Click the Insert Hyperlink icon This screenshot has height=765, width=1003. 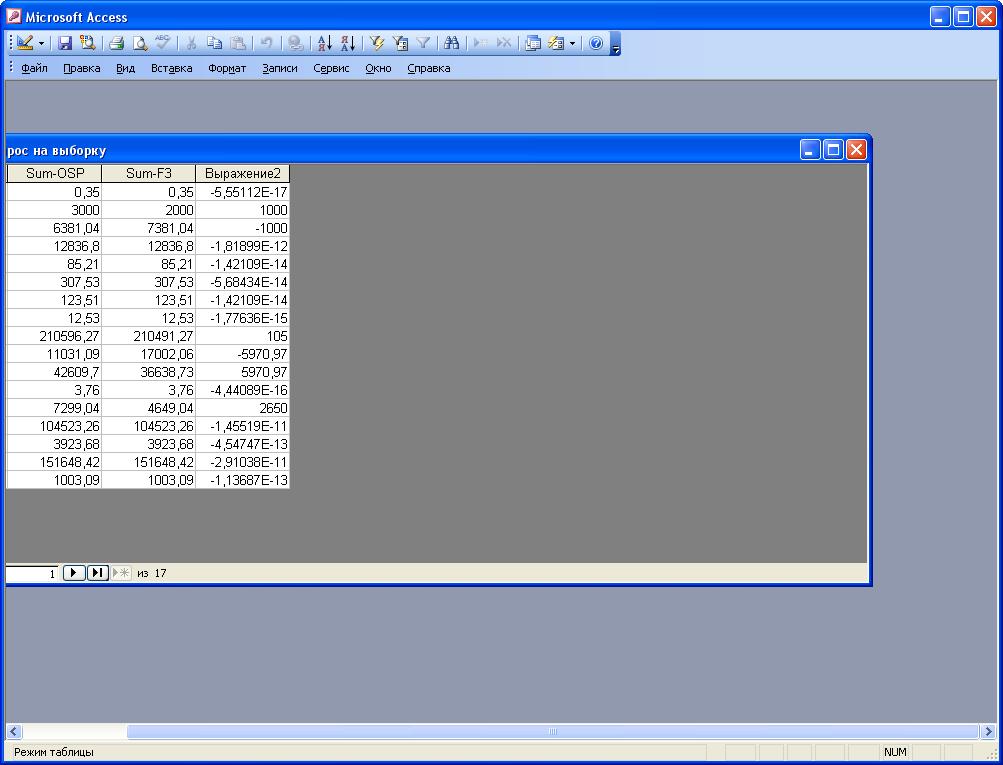295,43
